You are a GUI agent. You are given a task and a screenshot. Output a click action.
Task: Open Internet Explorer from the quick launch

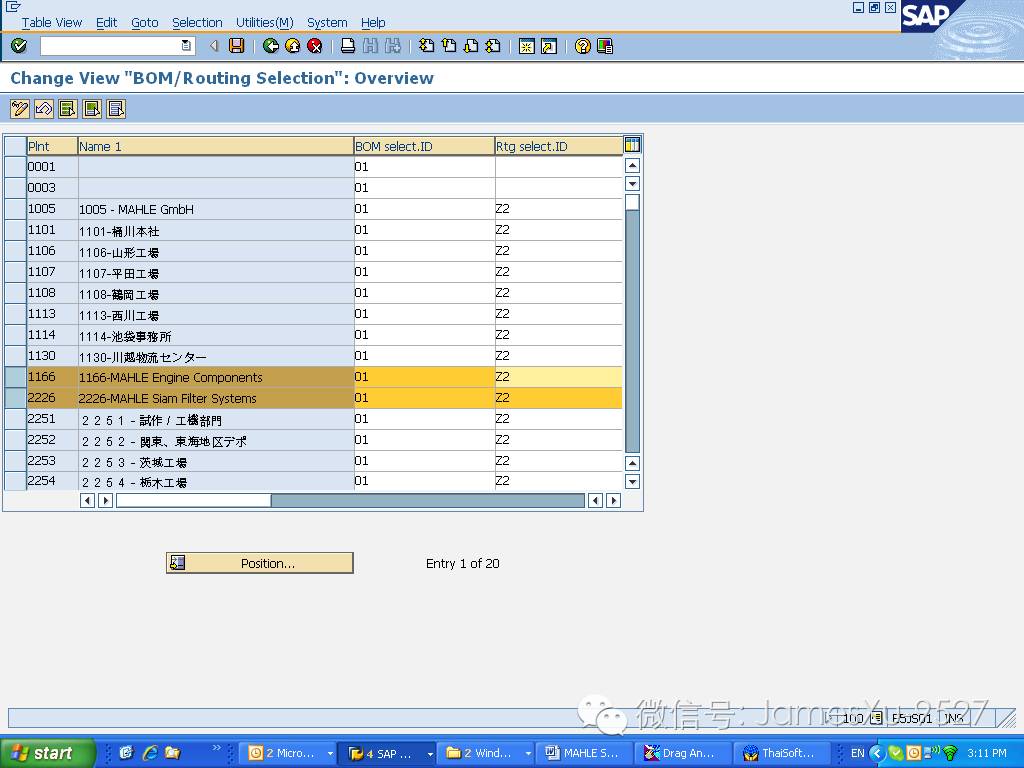coord(150,752)
